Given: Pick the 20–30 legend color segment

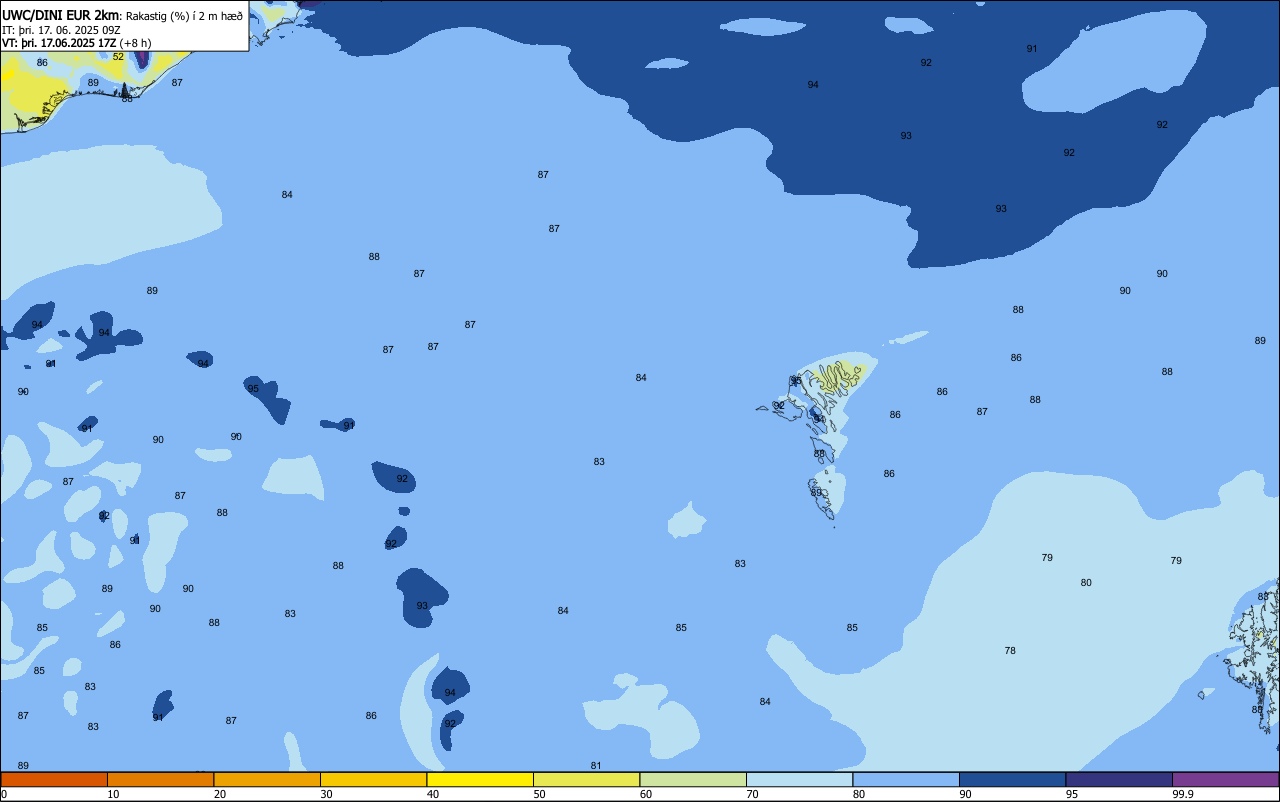Looking at the screenshot, I should click(267, 779).
